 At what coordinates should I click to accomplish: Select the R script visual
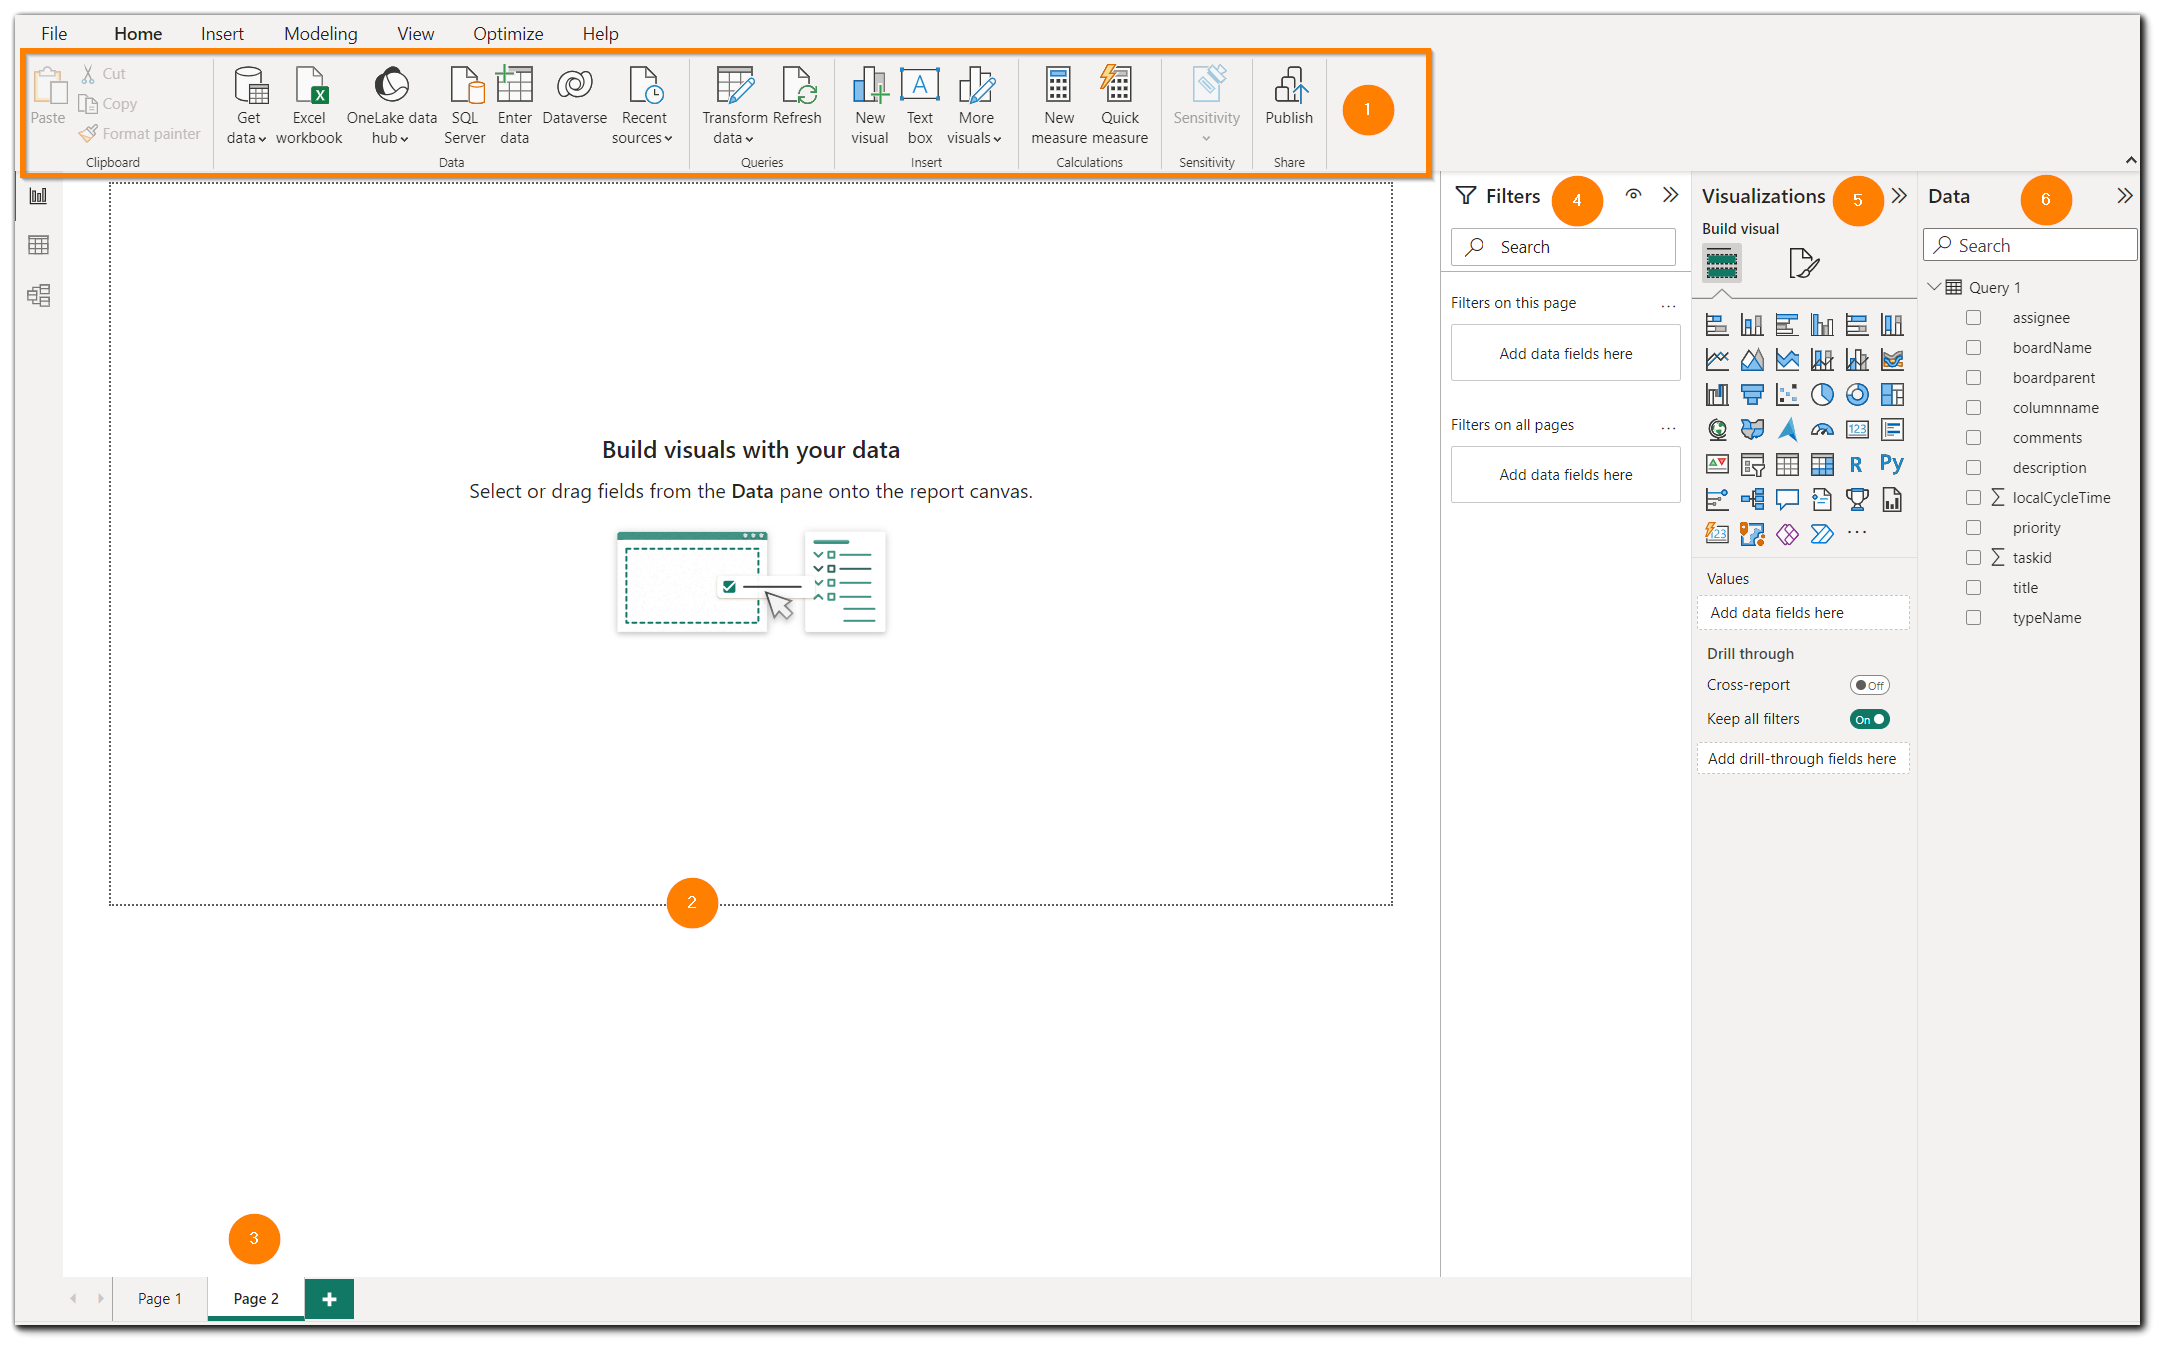pos(1857,465)
